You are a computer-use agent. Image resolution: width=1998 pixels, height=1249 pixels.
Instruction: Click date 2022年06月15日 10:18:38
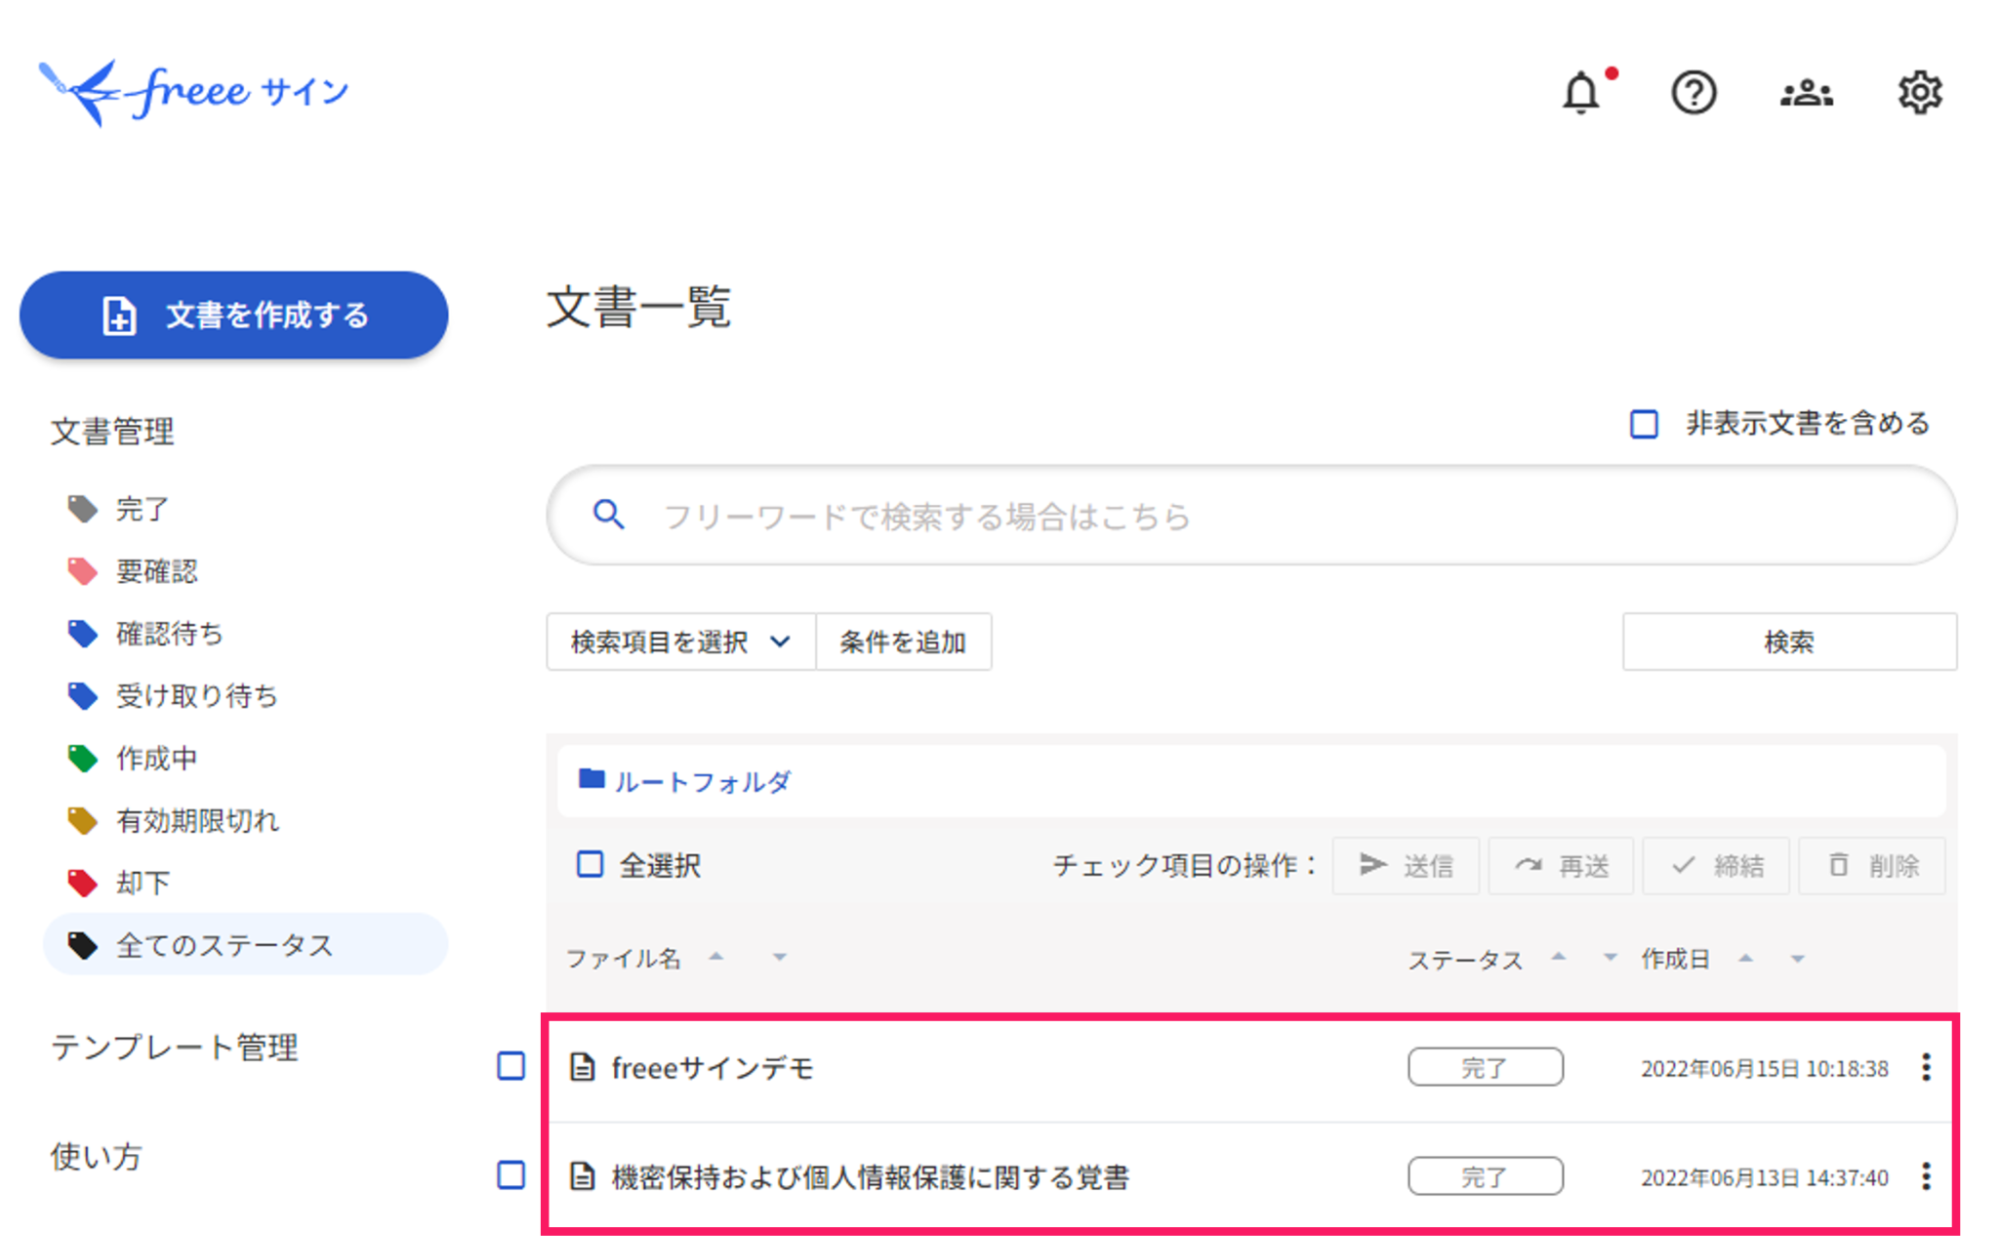coord(1764,1069)
